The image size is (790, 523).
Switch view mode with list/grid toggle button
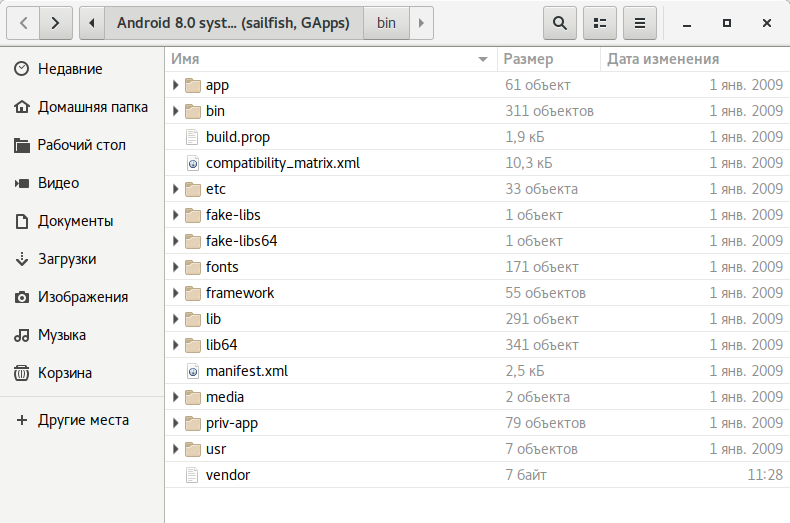600,23
